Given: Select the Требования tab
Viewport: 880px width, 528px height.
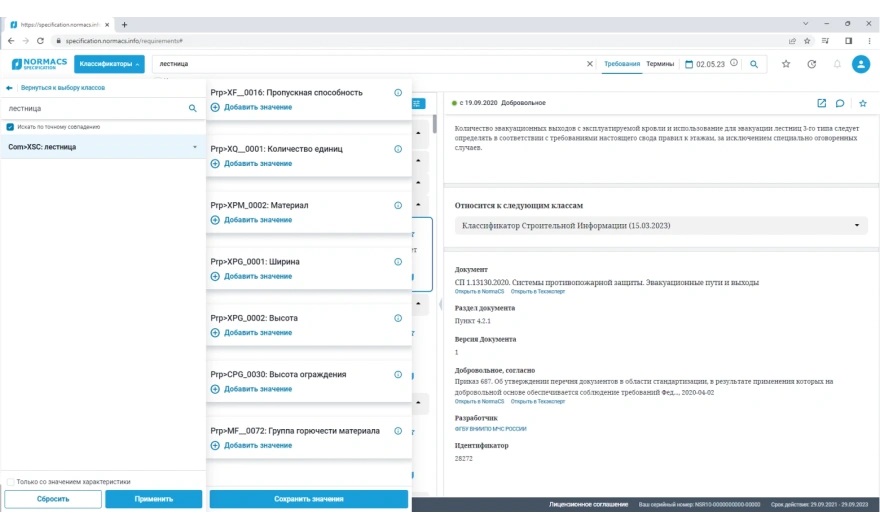Looking at the screenshot, I should pyautogui.click(x=622, y=64).
